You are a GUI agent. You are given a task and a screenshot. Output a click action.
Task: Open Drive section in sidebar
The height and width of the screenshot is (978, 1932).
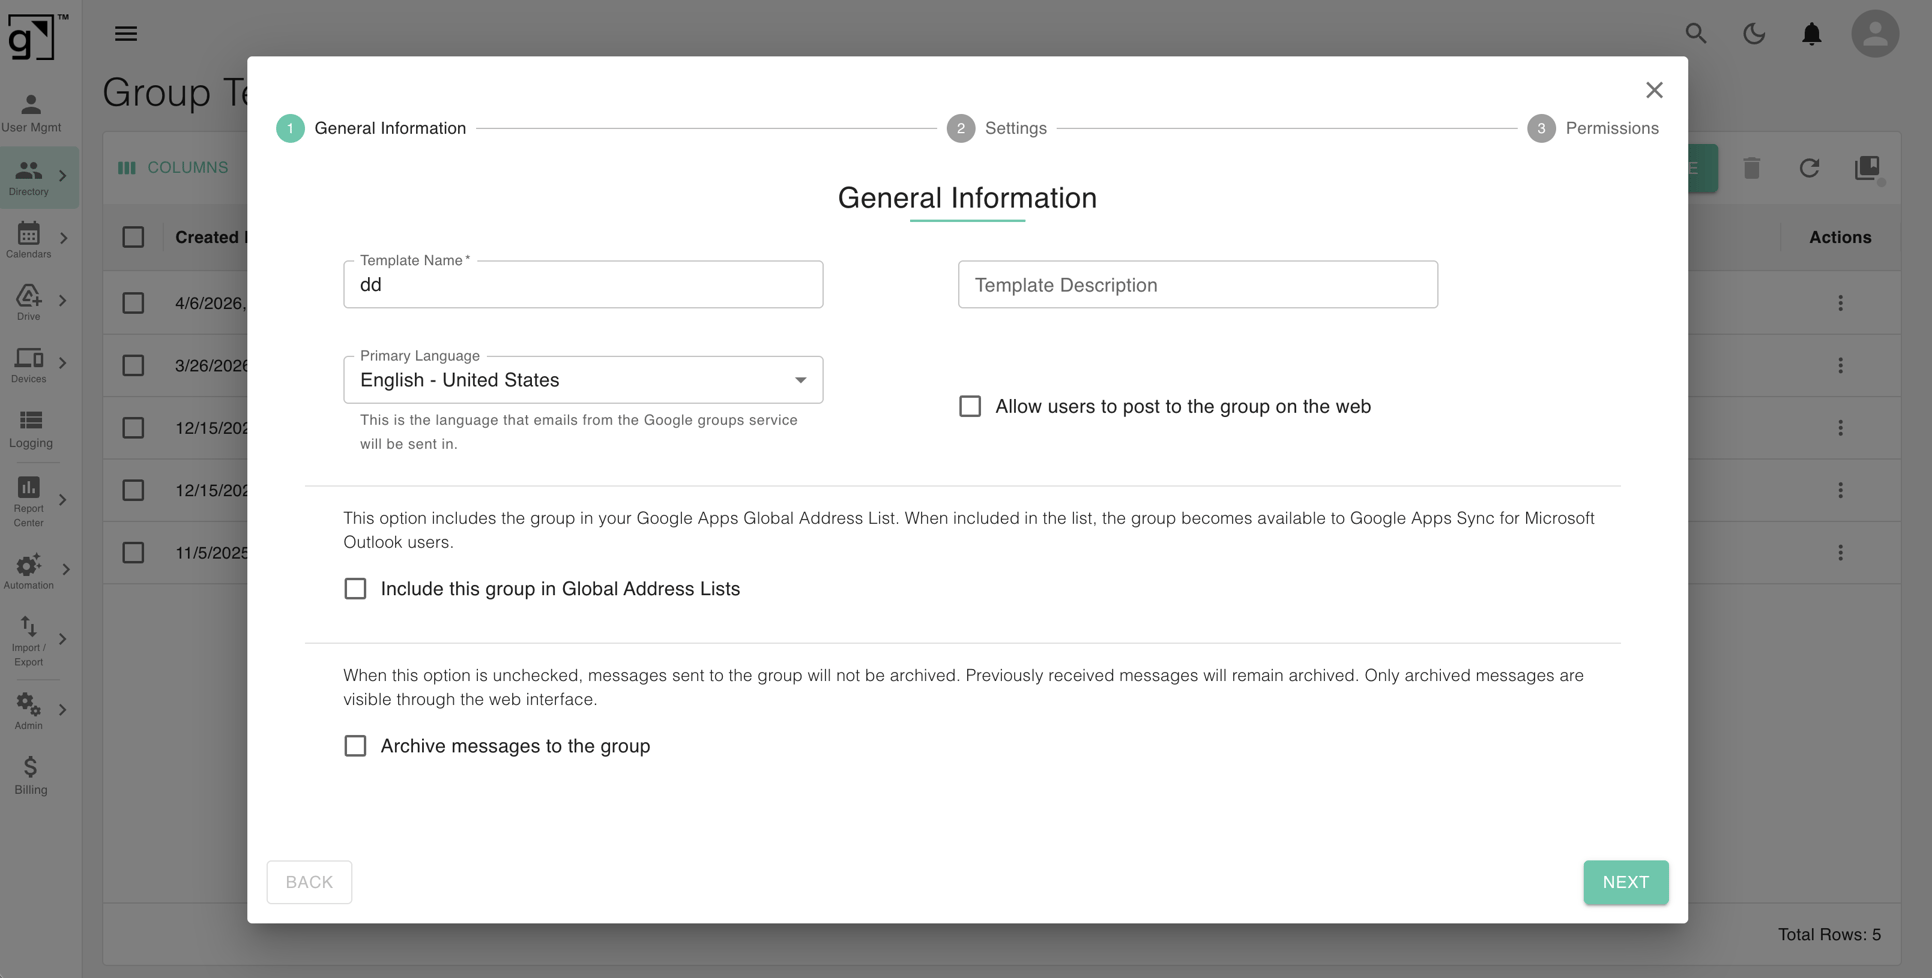(29, 302)
